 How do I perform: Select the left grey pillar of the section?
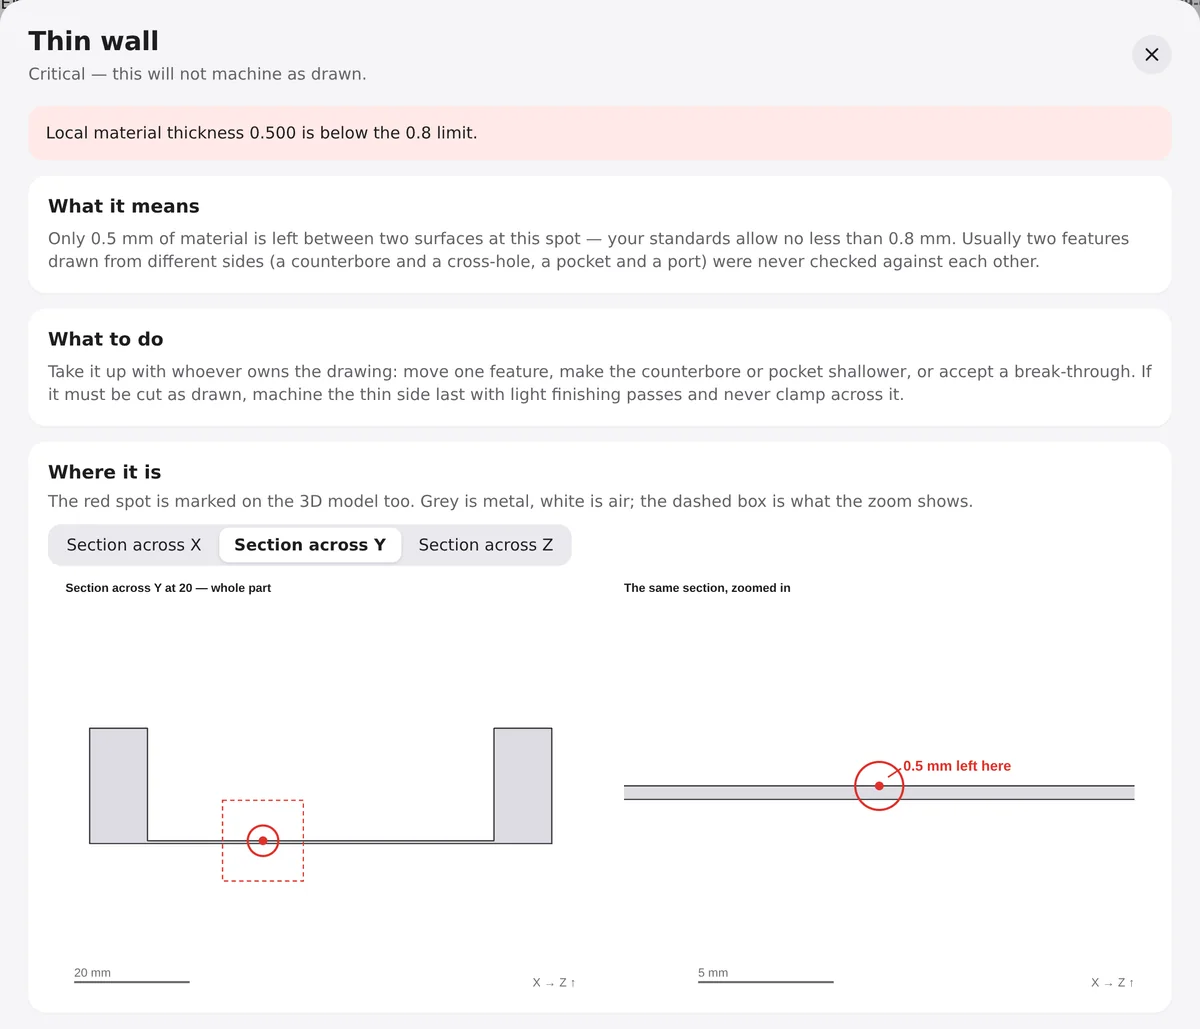click(118, 785)
